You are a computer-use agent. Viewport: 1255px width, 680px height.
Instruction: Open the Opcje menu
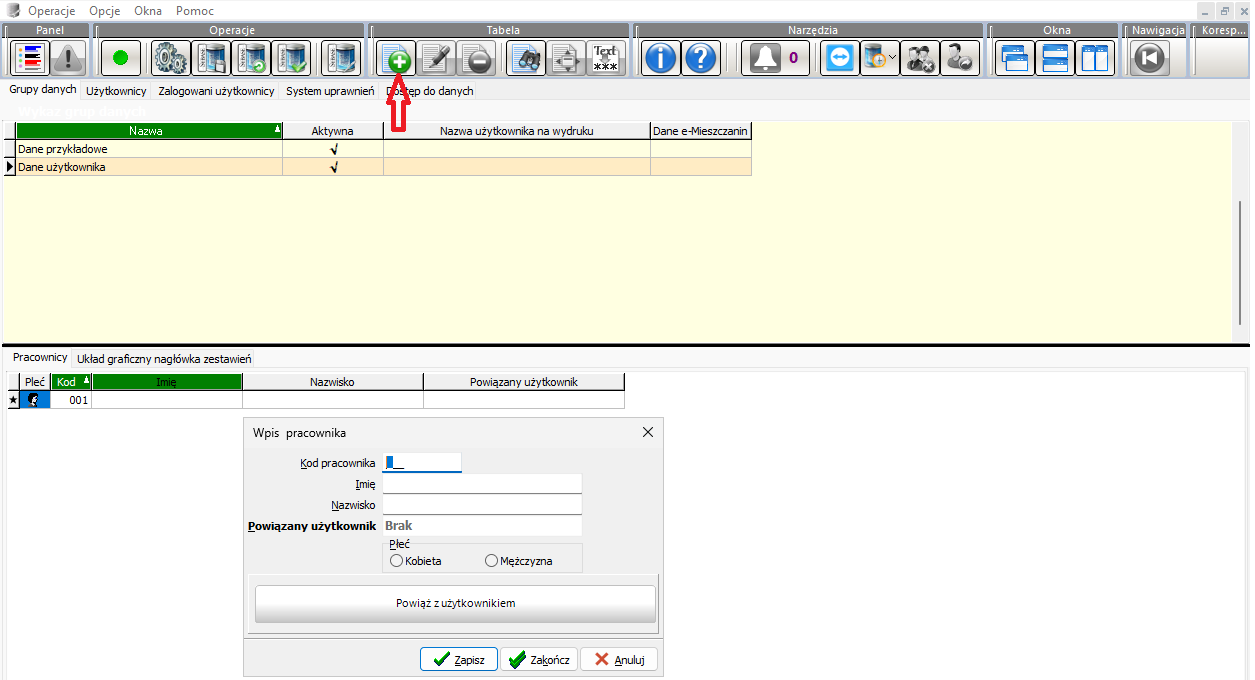(x=105, y=11)
